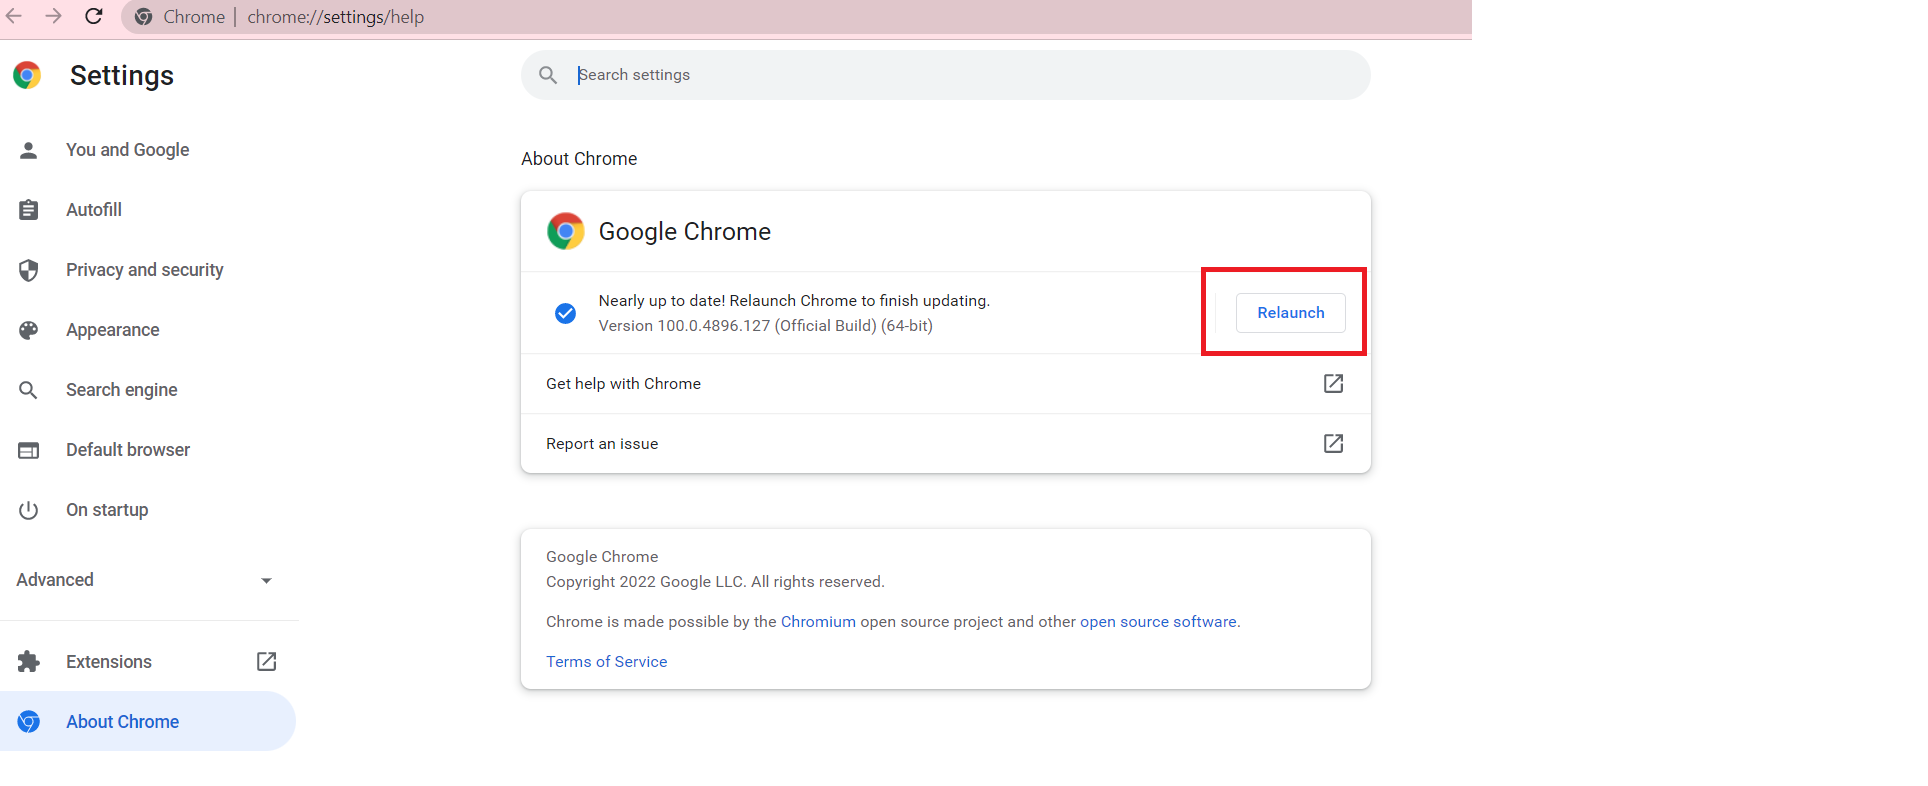This screenshot has height=786, width=1928.
Task: Open Report an issue
Action: point(945,444)
